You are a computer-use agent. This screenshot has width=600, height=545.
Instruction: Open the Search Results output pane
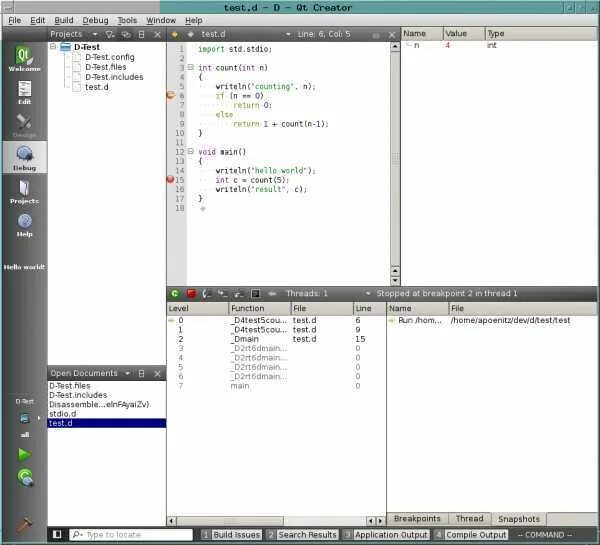pos(302,534)
